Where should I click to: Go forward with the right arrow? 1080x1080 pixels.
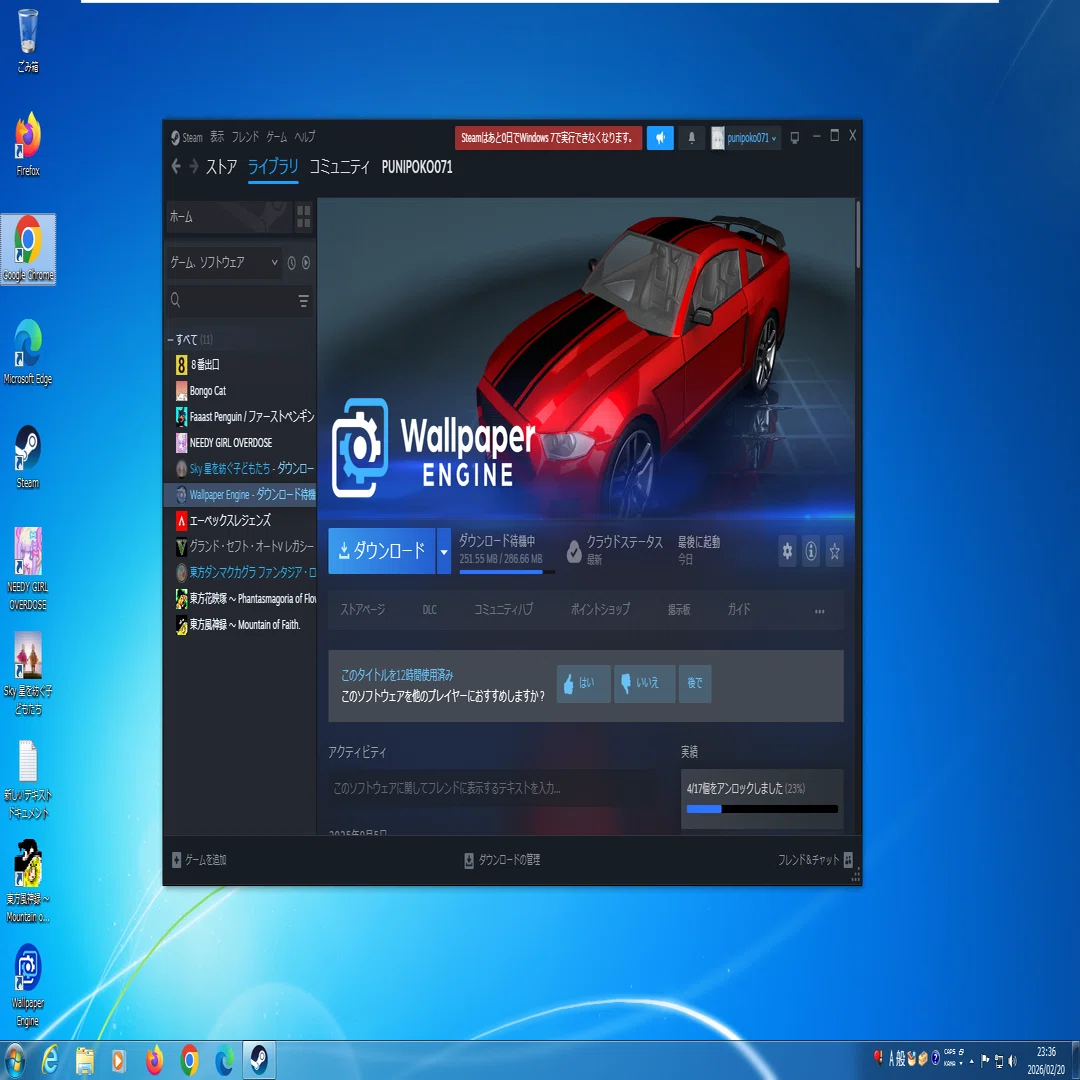(x=194, y=166)
